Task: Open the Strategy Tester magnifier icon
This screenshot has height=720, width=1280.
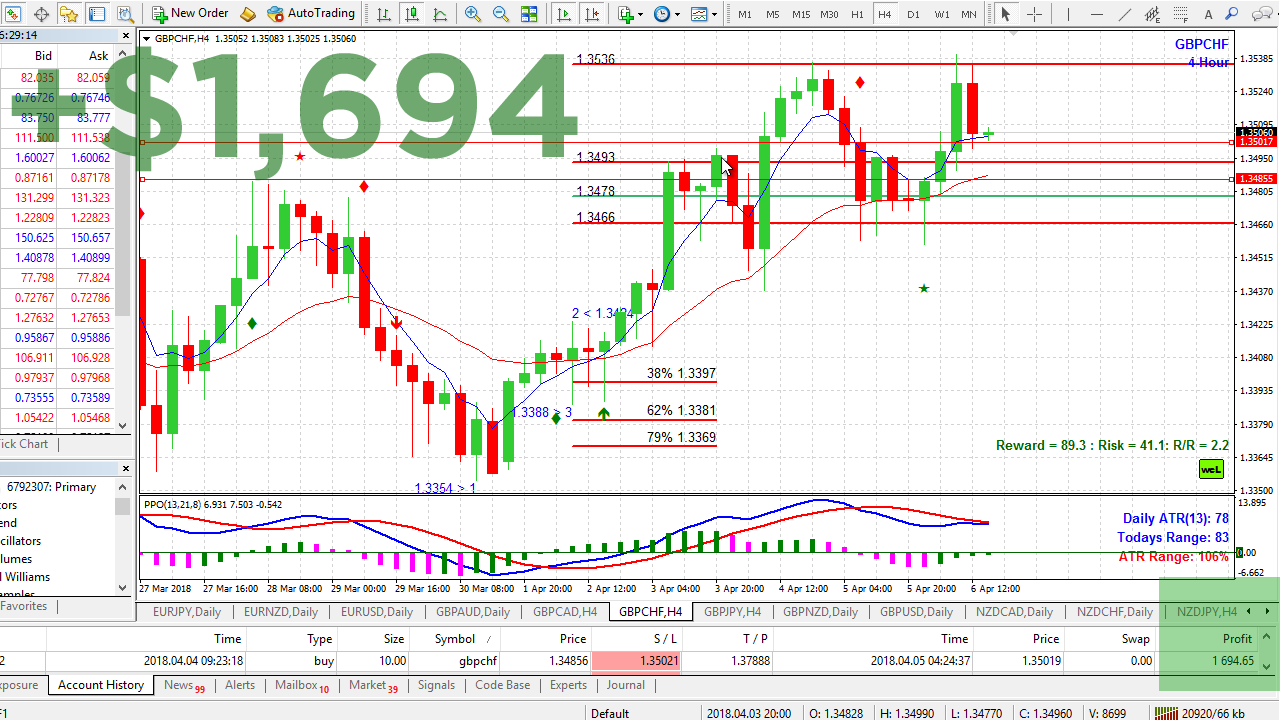Action: coord(125,14)
